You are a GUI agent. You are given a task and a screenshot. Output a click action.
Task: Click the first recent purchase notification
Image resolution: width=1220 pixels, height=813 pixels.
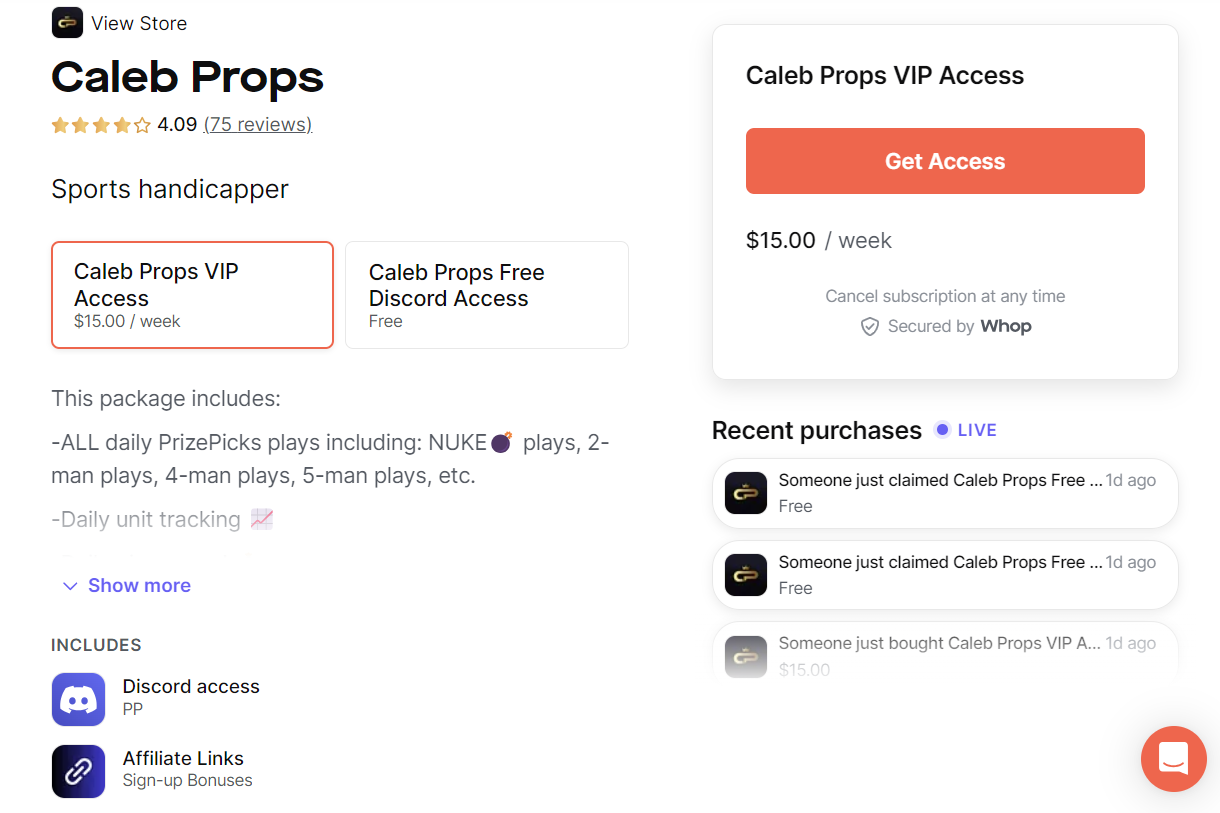click(944, 492)
